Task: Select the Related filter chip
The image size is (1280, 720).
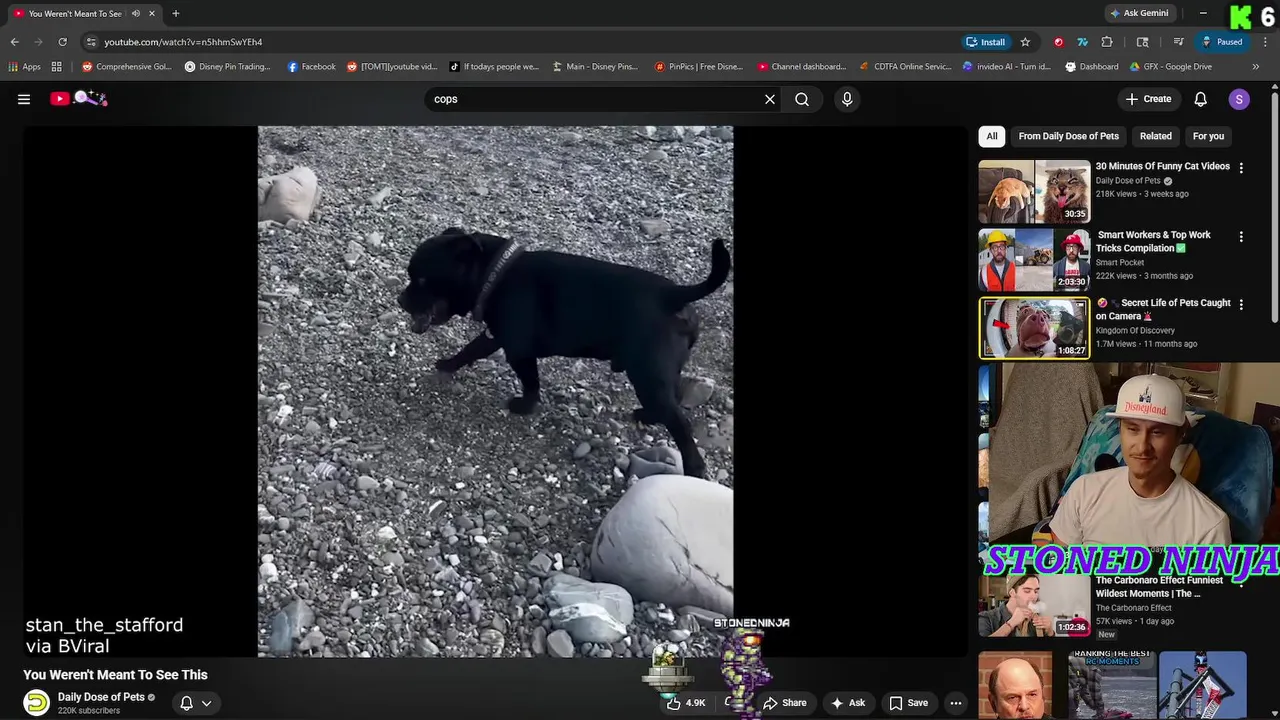Action: (x=1155, y=136)
